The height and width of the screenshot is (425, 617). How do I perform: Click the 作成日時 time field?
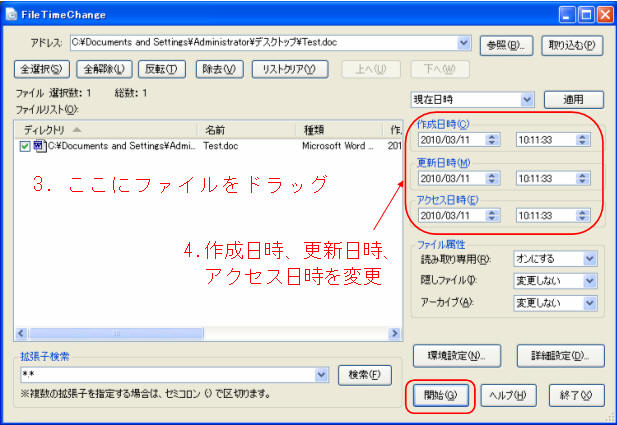pos(546,139)
